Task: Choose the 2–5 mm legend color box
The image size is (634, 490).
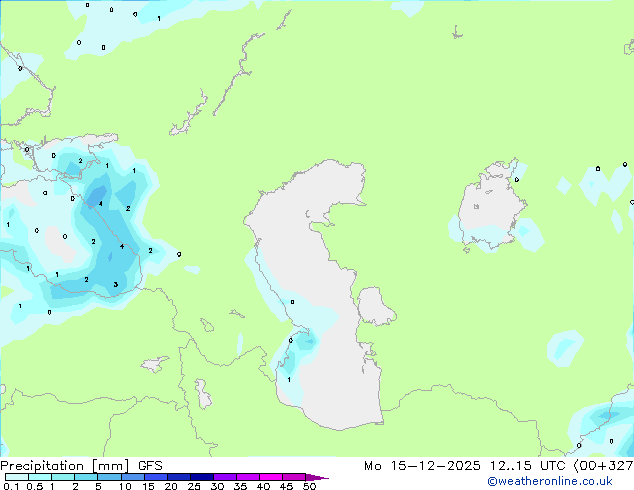Action: coord(86,477)
